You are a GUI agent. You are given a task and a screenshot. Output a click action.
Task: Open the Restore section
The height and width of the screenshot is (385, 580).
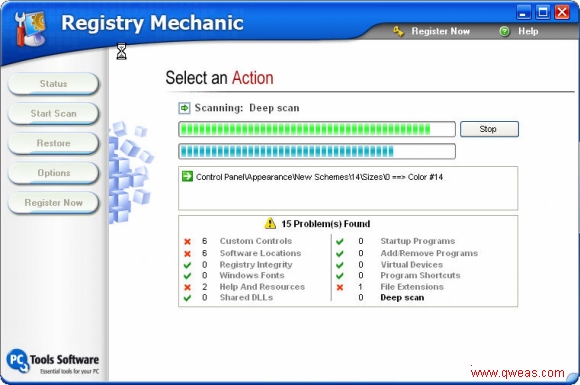[53, 143]
